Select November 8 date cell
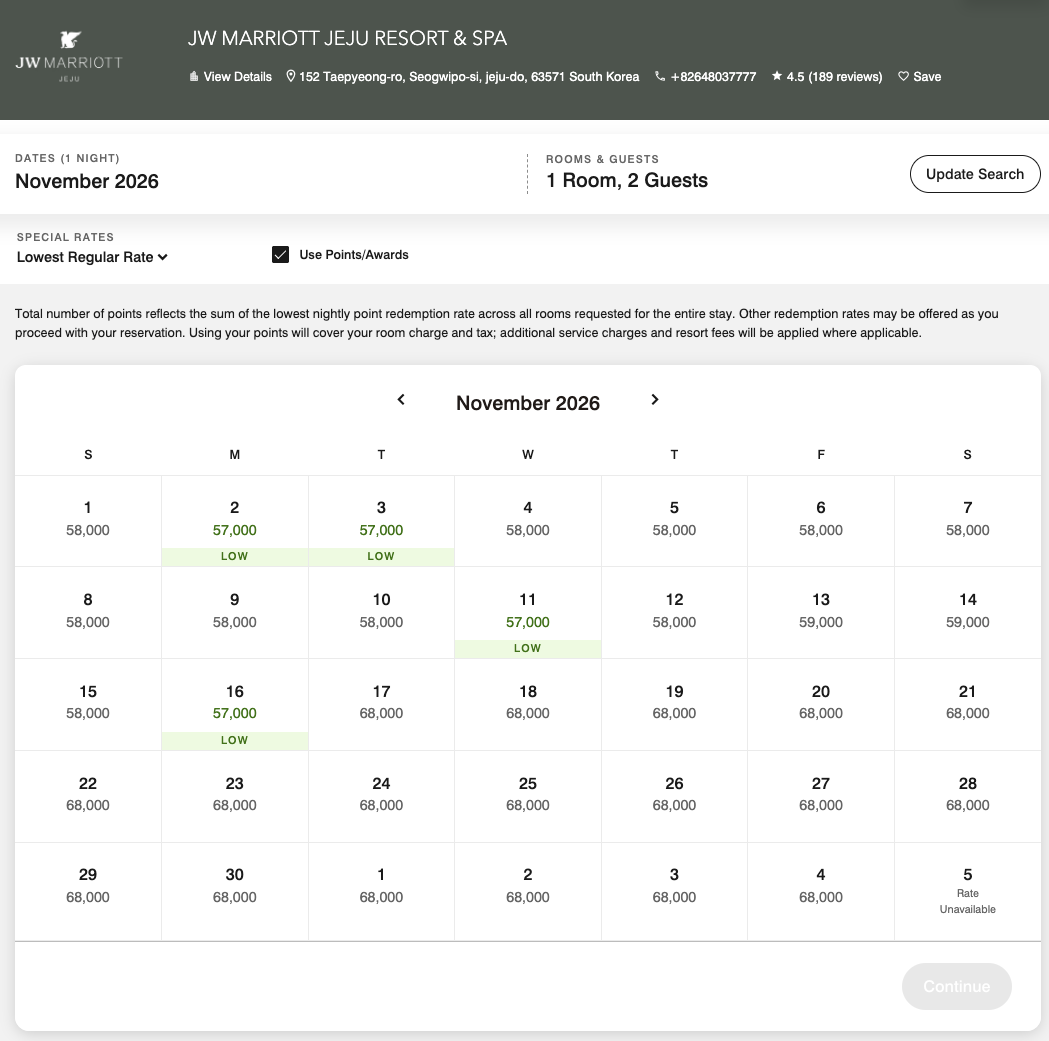 tap(88, 613)
